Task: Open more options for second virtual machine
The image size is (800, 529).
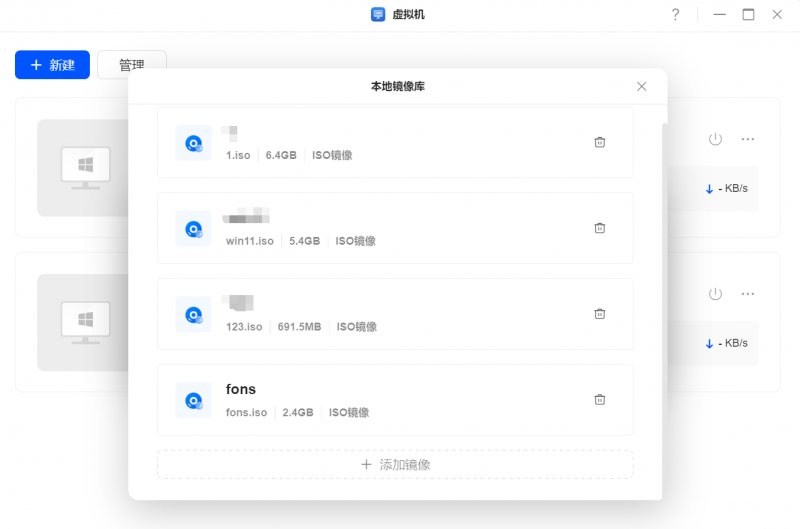Action: coord(747,294)
